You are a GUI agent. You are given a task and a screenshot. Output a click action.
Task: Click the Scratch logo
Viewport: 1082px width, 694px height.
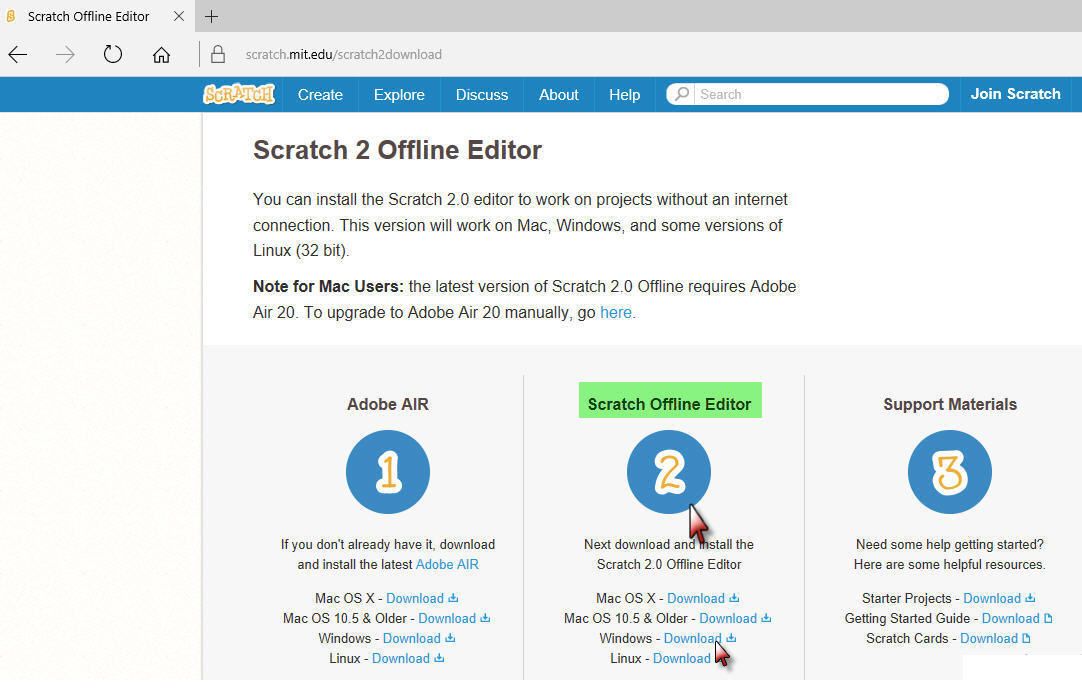[x=239, y=94]
